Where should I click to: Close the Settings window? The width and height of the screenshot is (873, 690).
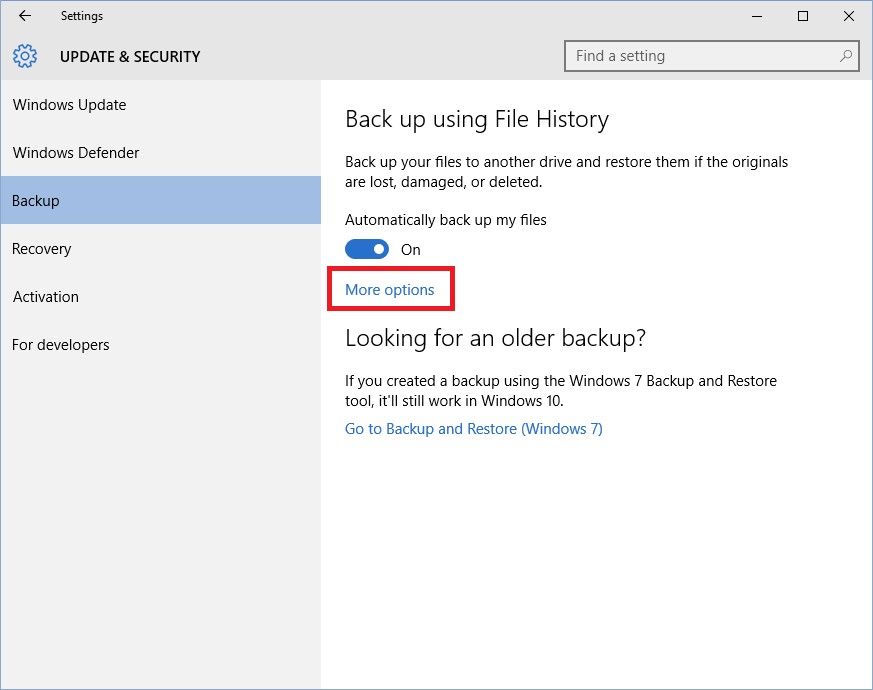coord(849,16)
